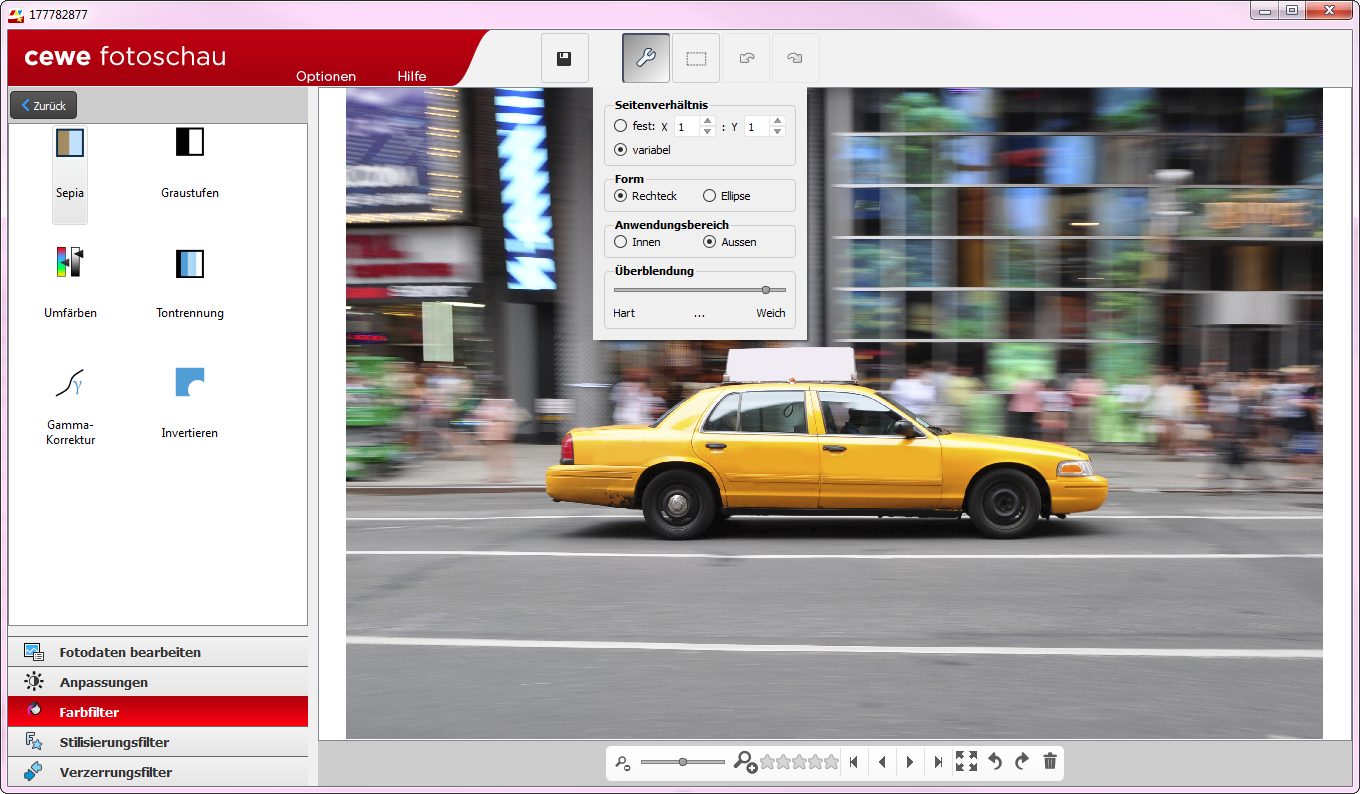Toggle the wrench settings tool button
The width and height of the screenshot is (1360, 794).
click(x=646, y=58)
